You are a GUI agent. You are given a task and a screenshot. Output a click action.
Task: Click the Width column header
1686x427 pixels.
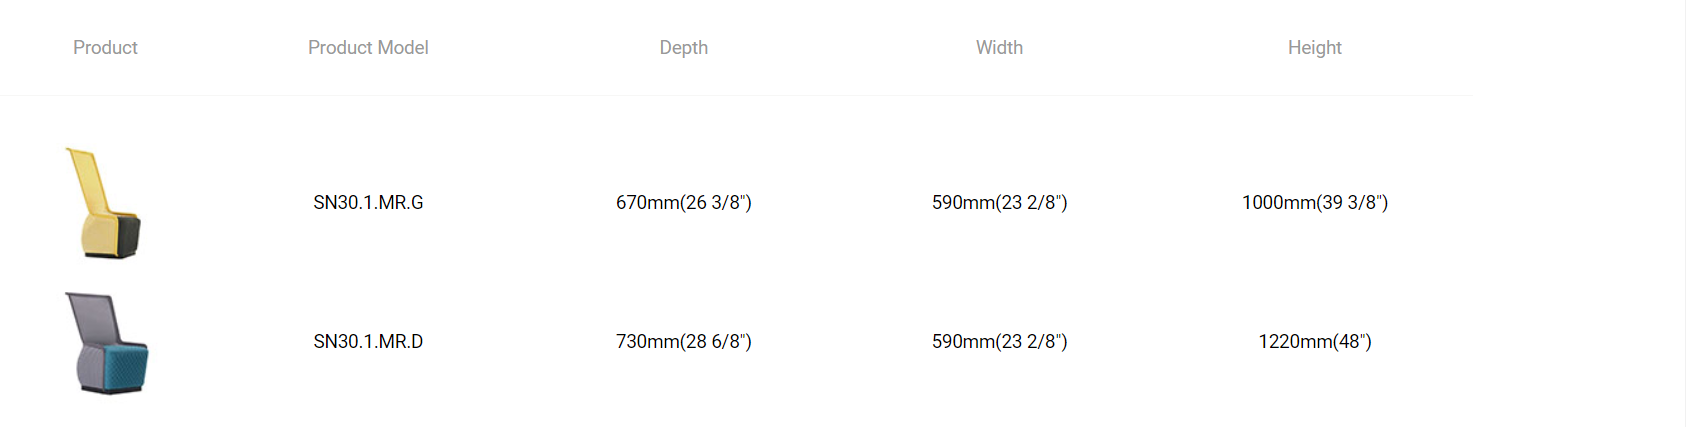999,48
